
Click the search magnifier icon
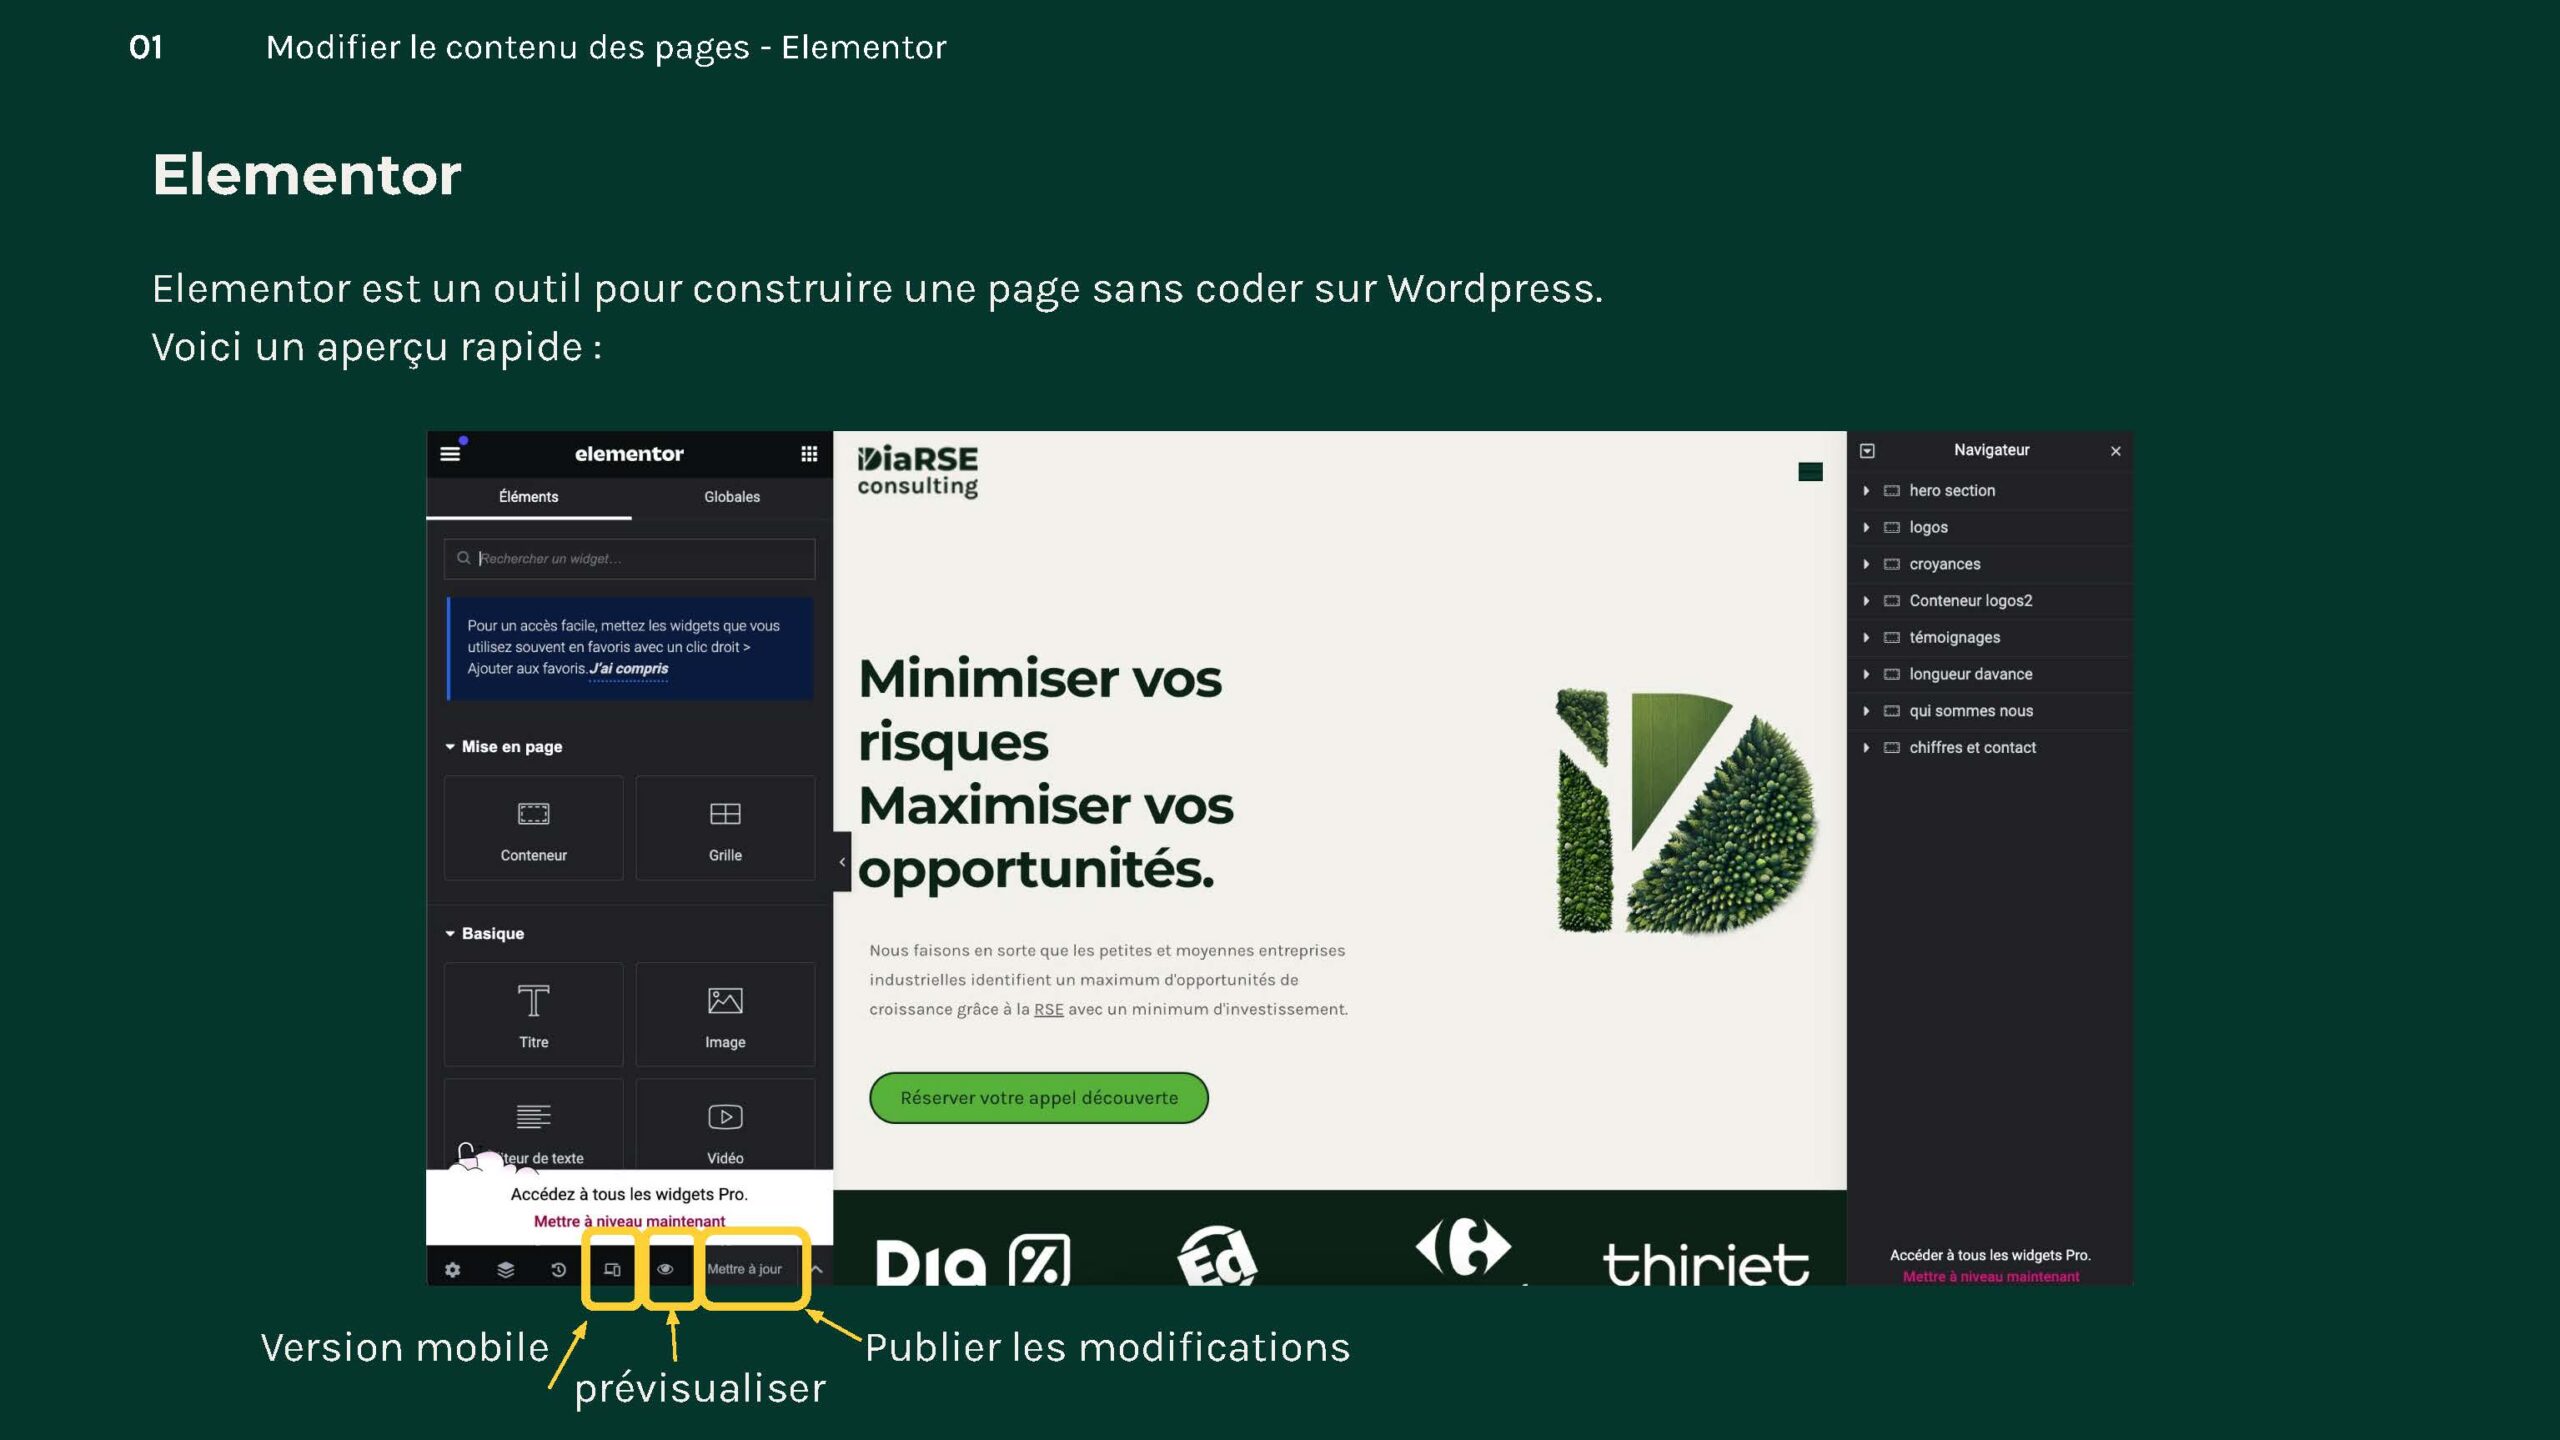463,558
